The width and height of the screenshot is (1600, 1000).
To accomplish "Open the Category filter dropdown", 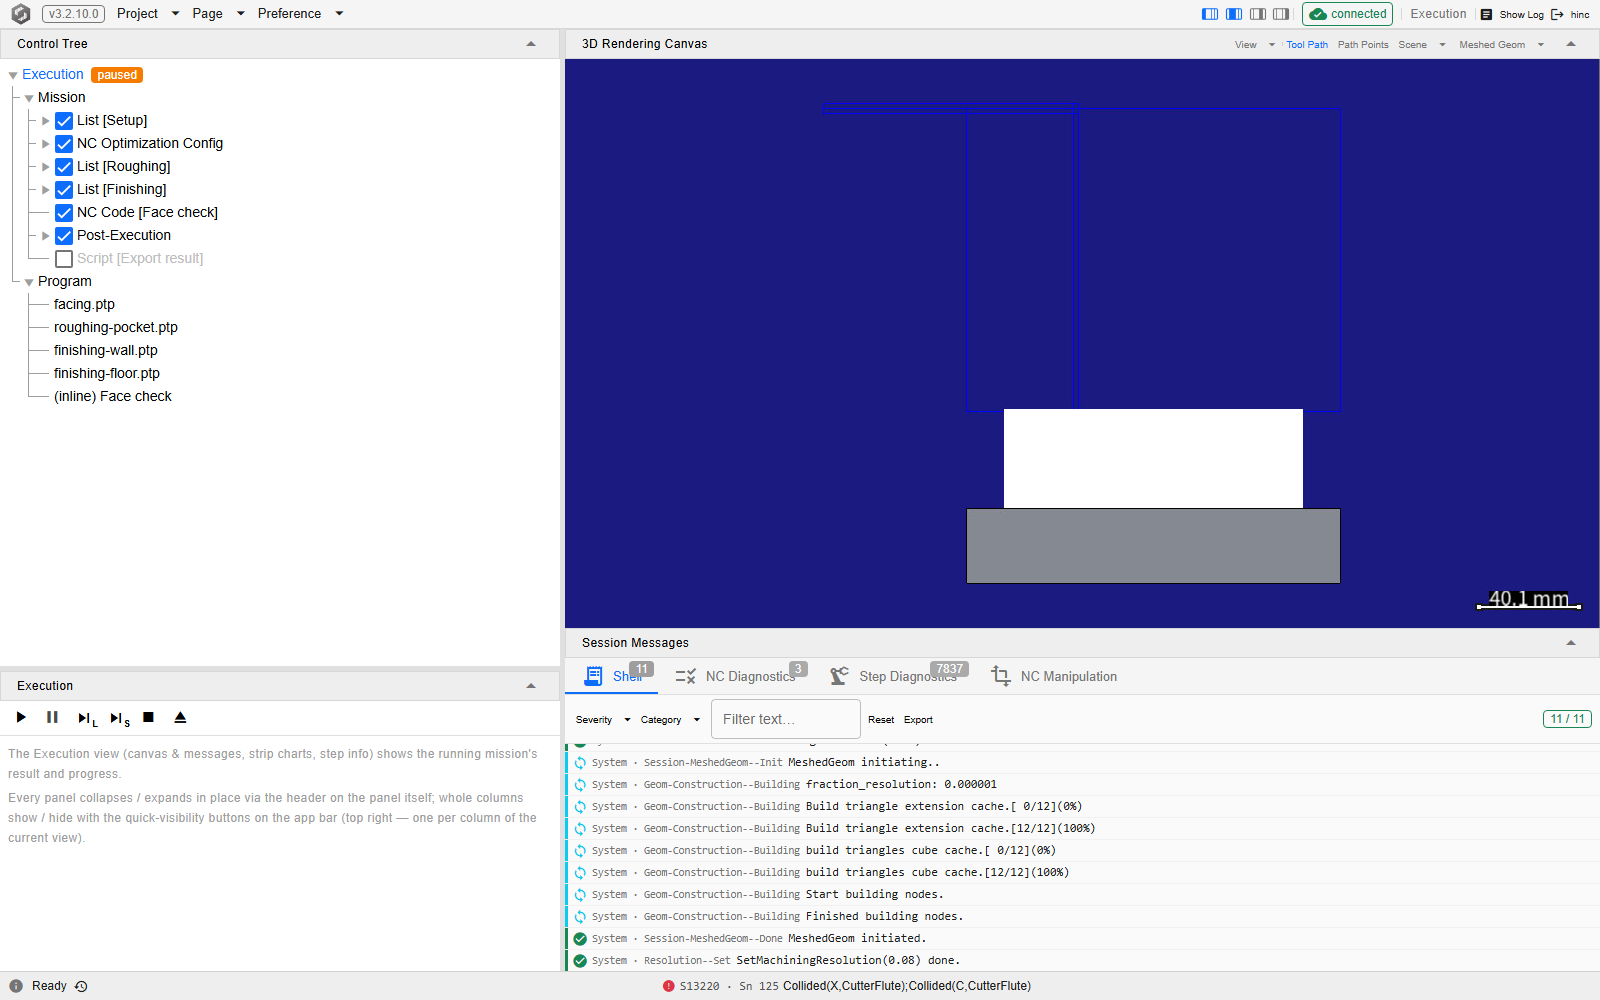I will coord(670,720).
